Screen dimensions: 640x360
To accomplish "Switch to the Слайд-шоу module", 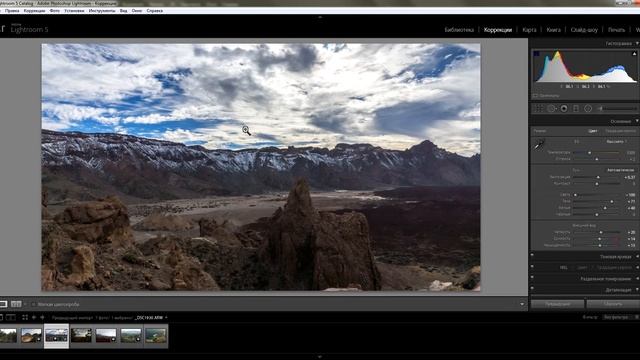I will [584, 30].
